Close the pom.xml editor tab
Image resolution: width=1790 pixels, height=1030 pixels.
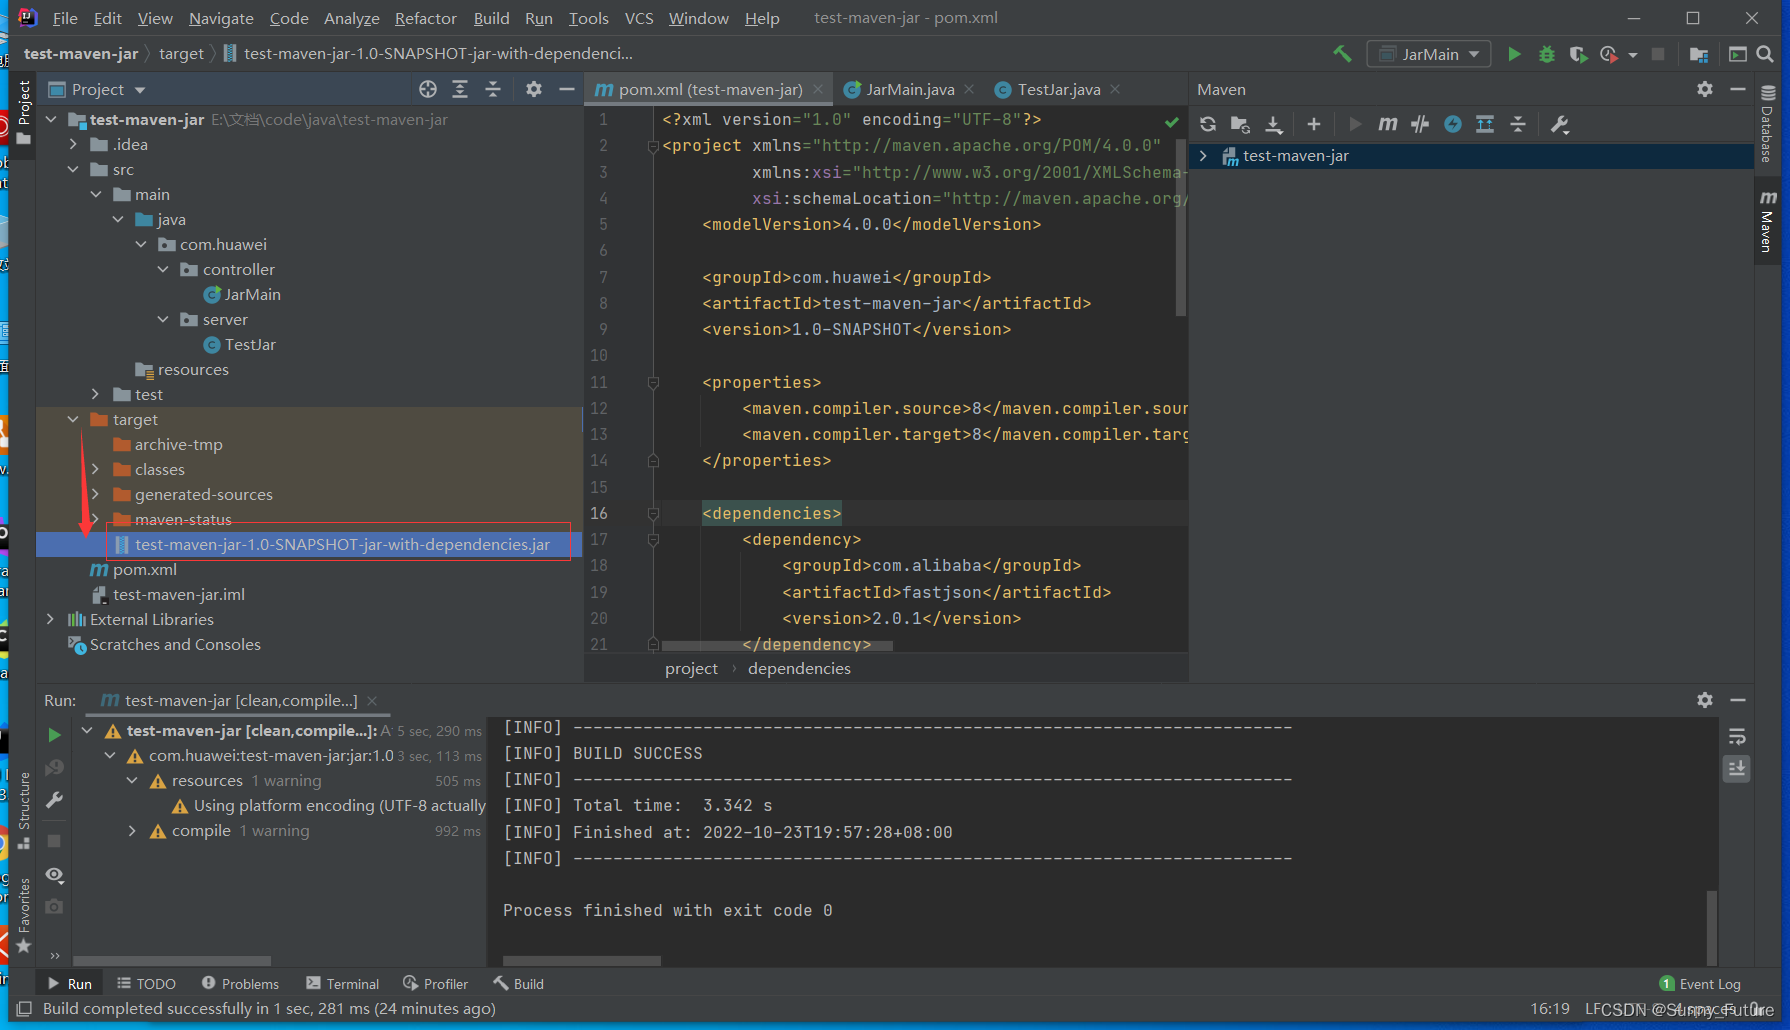click(x=818, y=89)
